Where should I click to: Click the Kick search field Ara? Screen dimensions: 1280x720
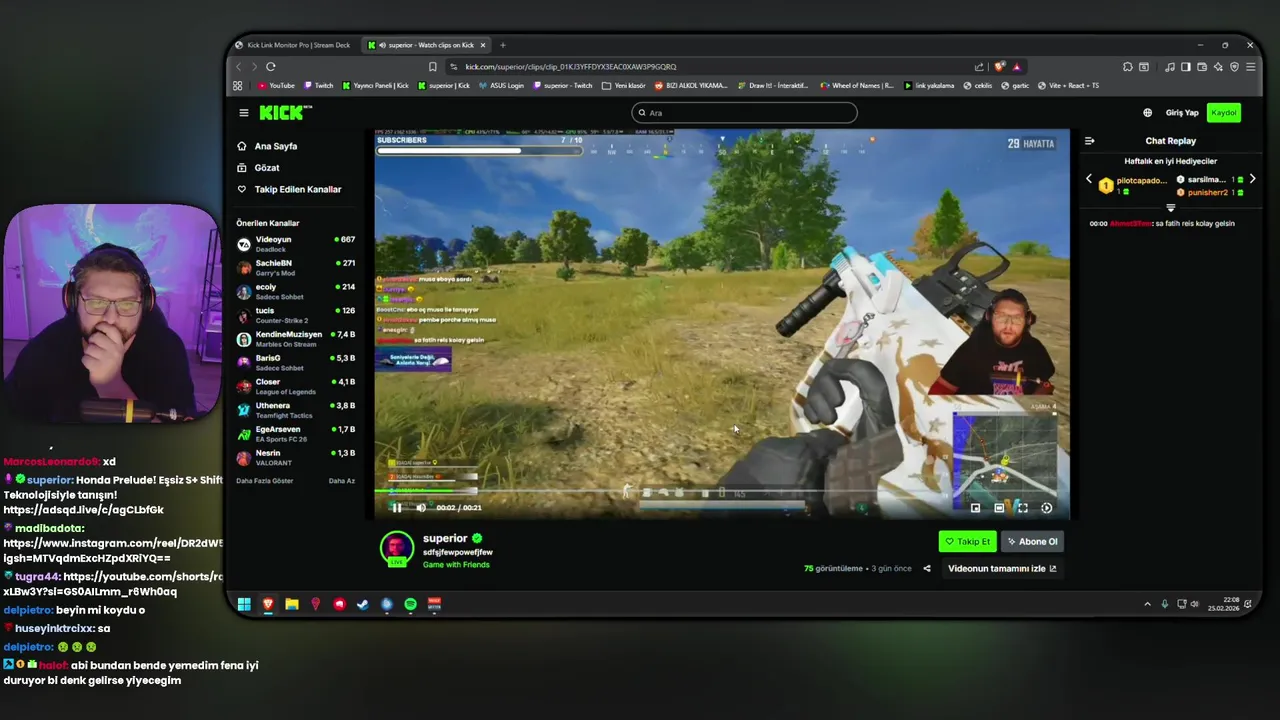click(744, 113)
